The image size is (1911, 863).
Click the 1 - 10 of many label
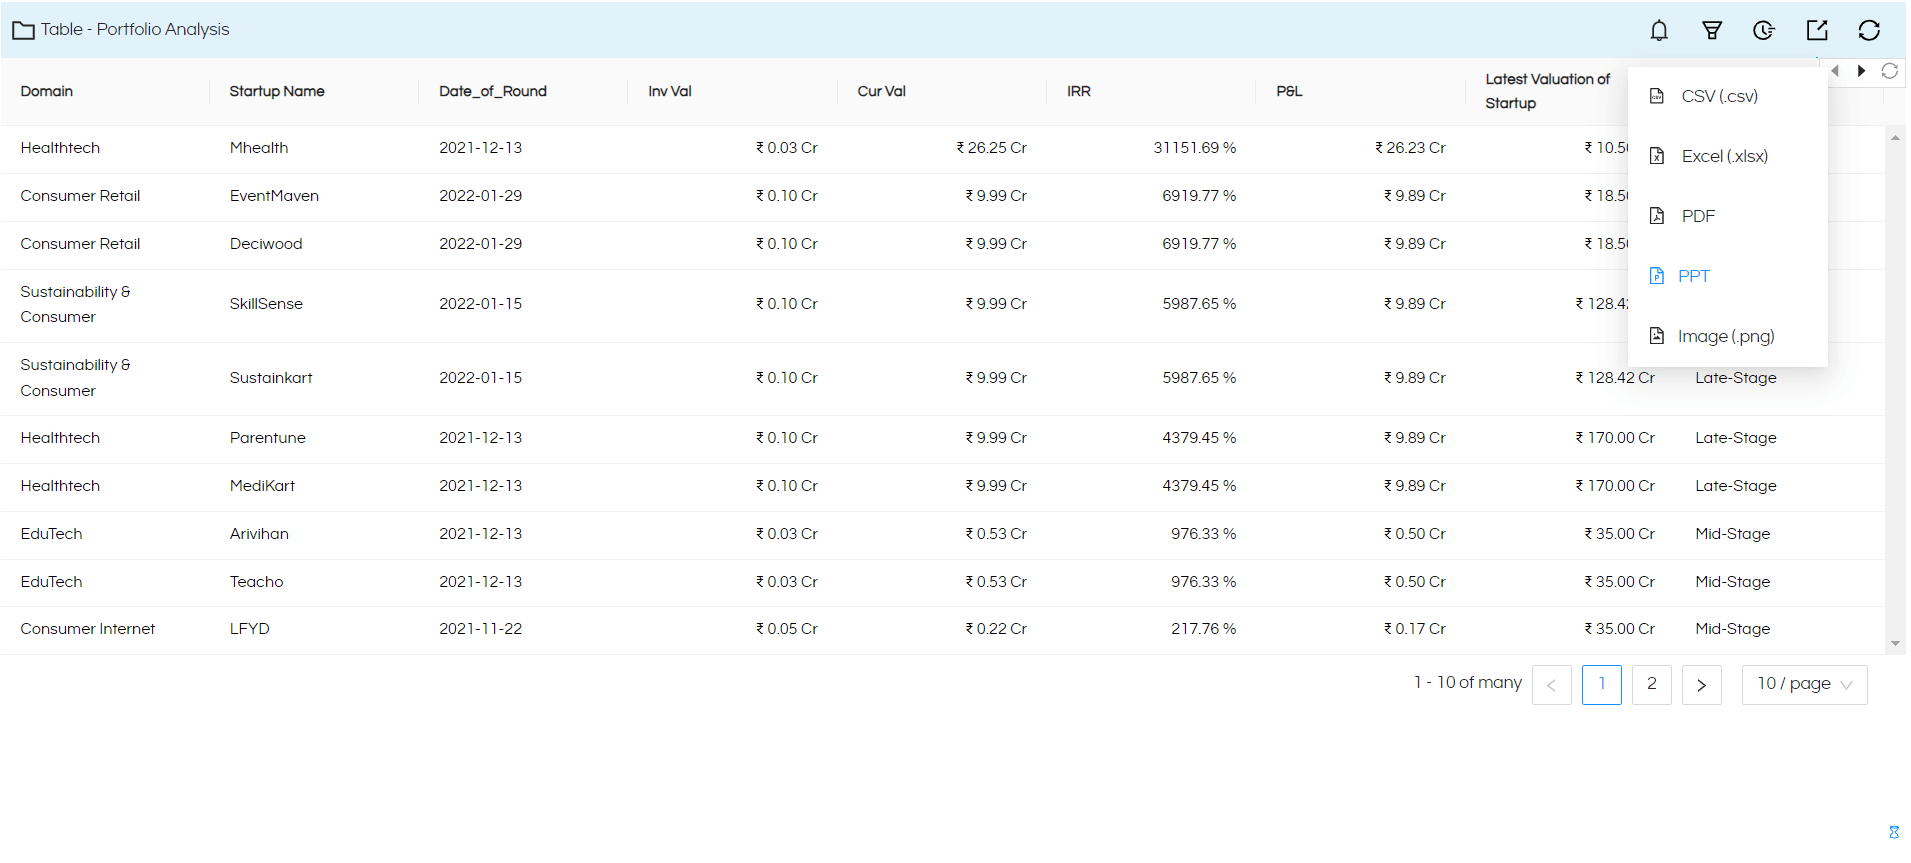pyautogui.click(x=1468, y=683)
